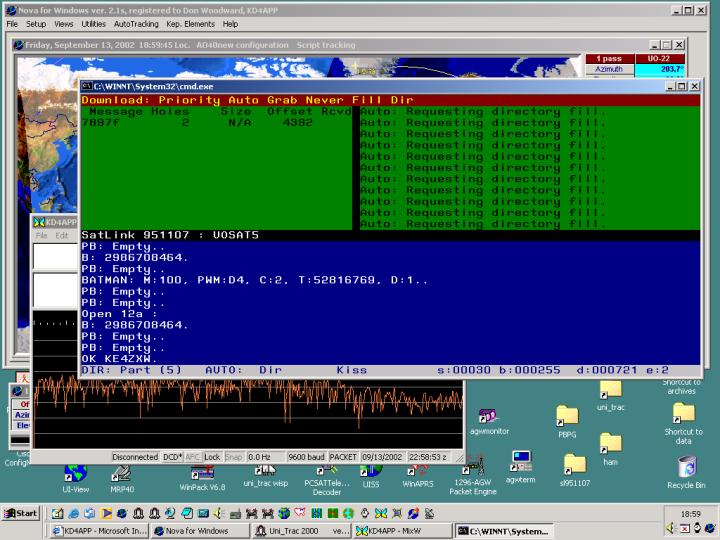Toggle the Snap button in MixW status bar
The width and height of the screenshot is (720, 540).
234,457
